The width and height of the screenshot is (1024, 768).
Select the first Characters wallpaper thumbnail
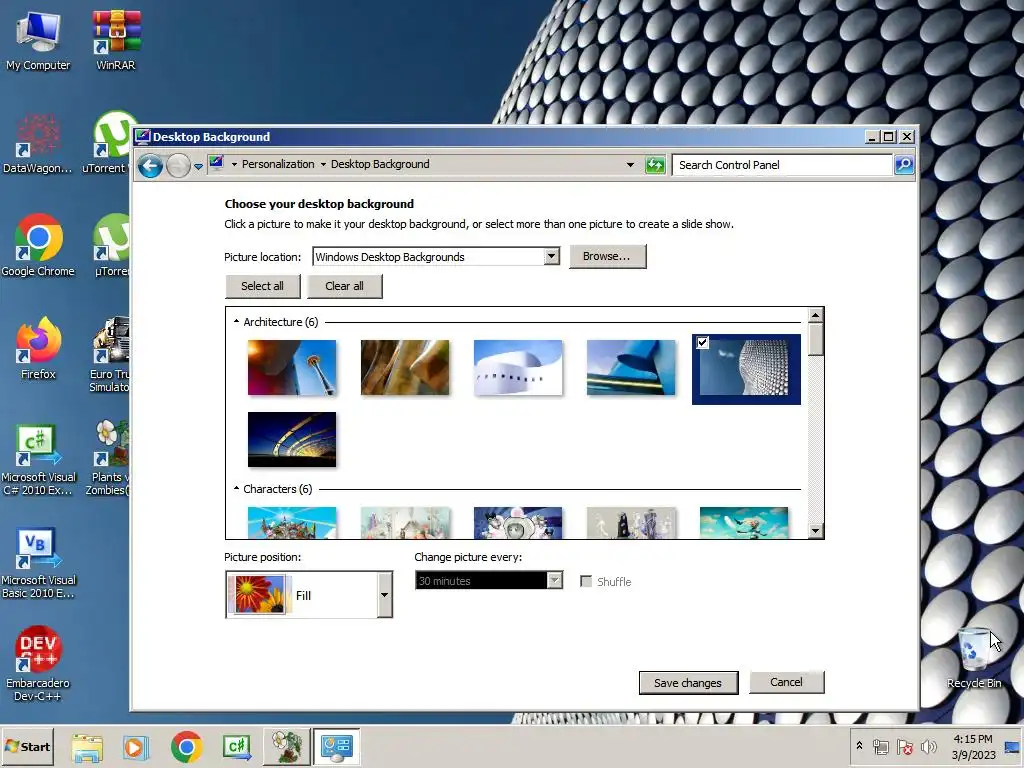tap(292, 522)
